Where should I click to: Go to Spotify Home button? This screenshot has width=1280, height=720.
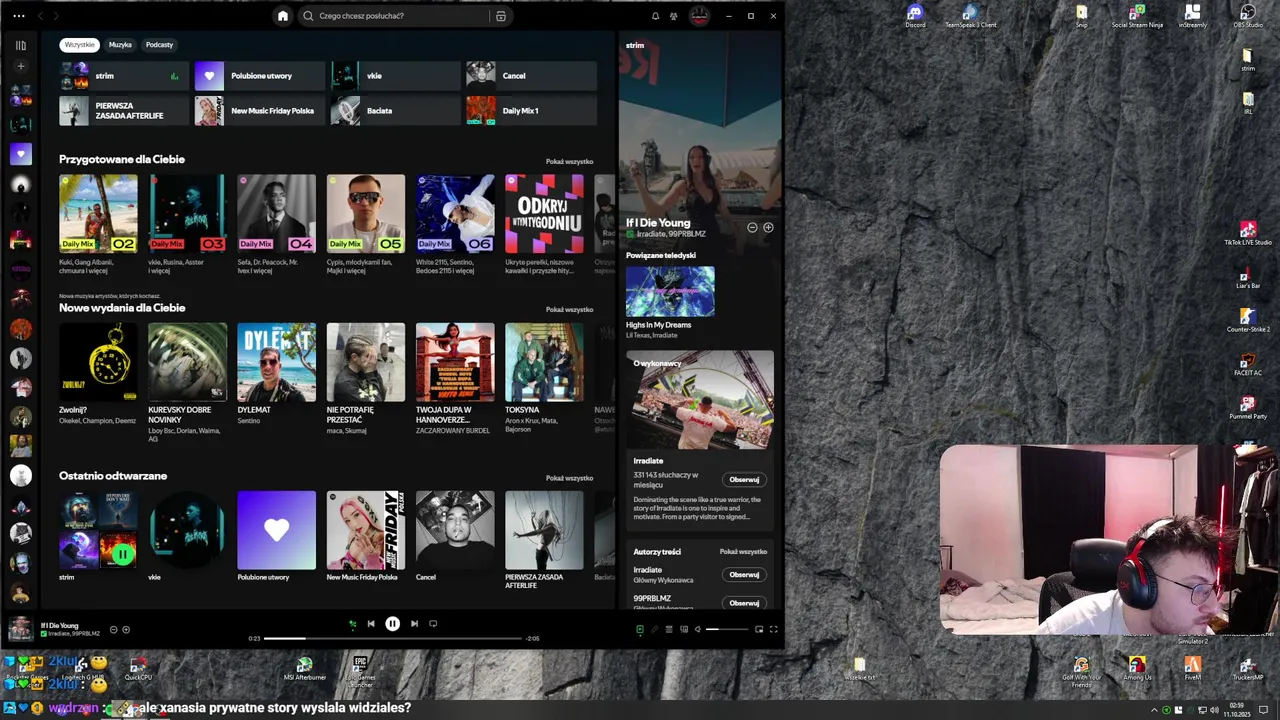tap(283, 16)
